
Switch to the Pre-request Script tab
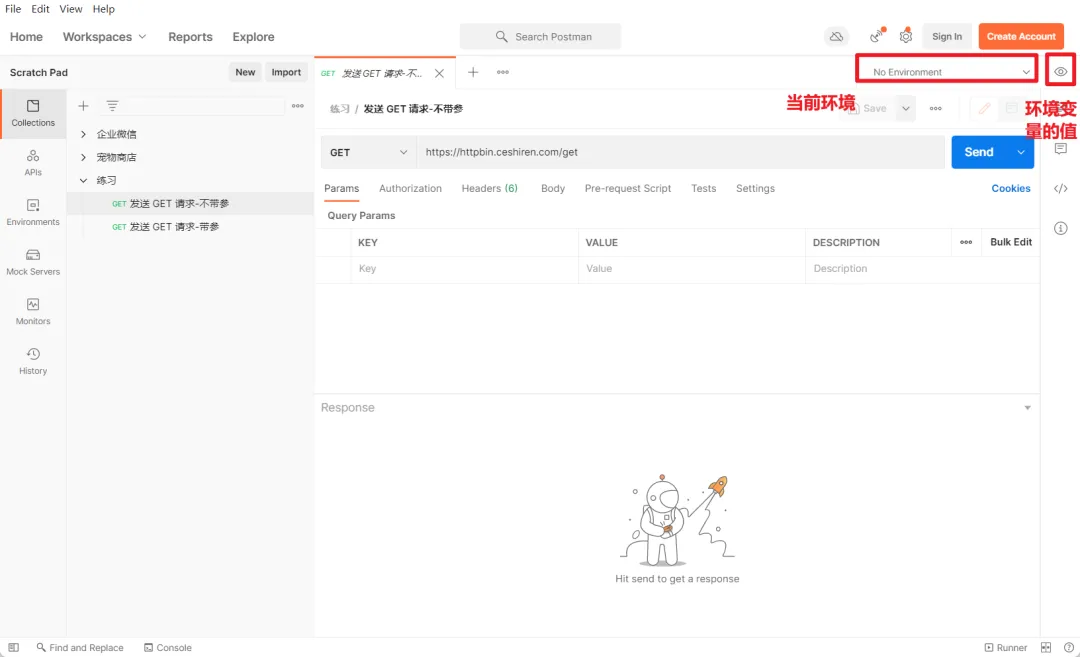(627, 189)
